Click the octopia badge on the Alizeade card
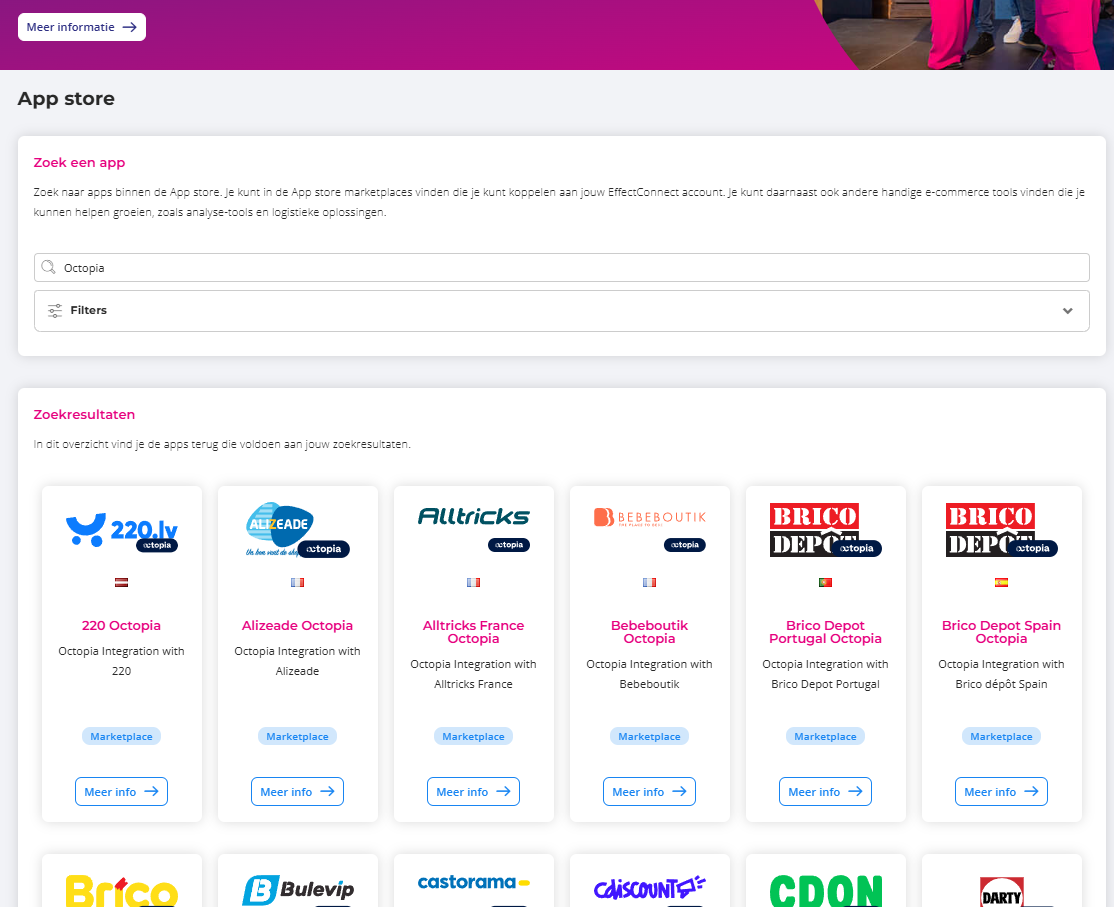The image size is (1114, 907). 324,548
